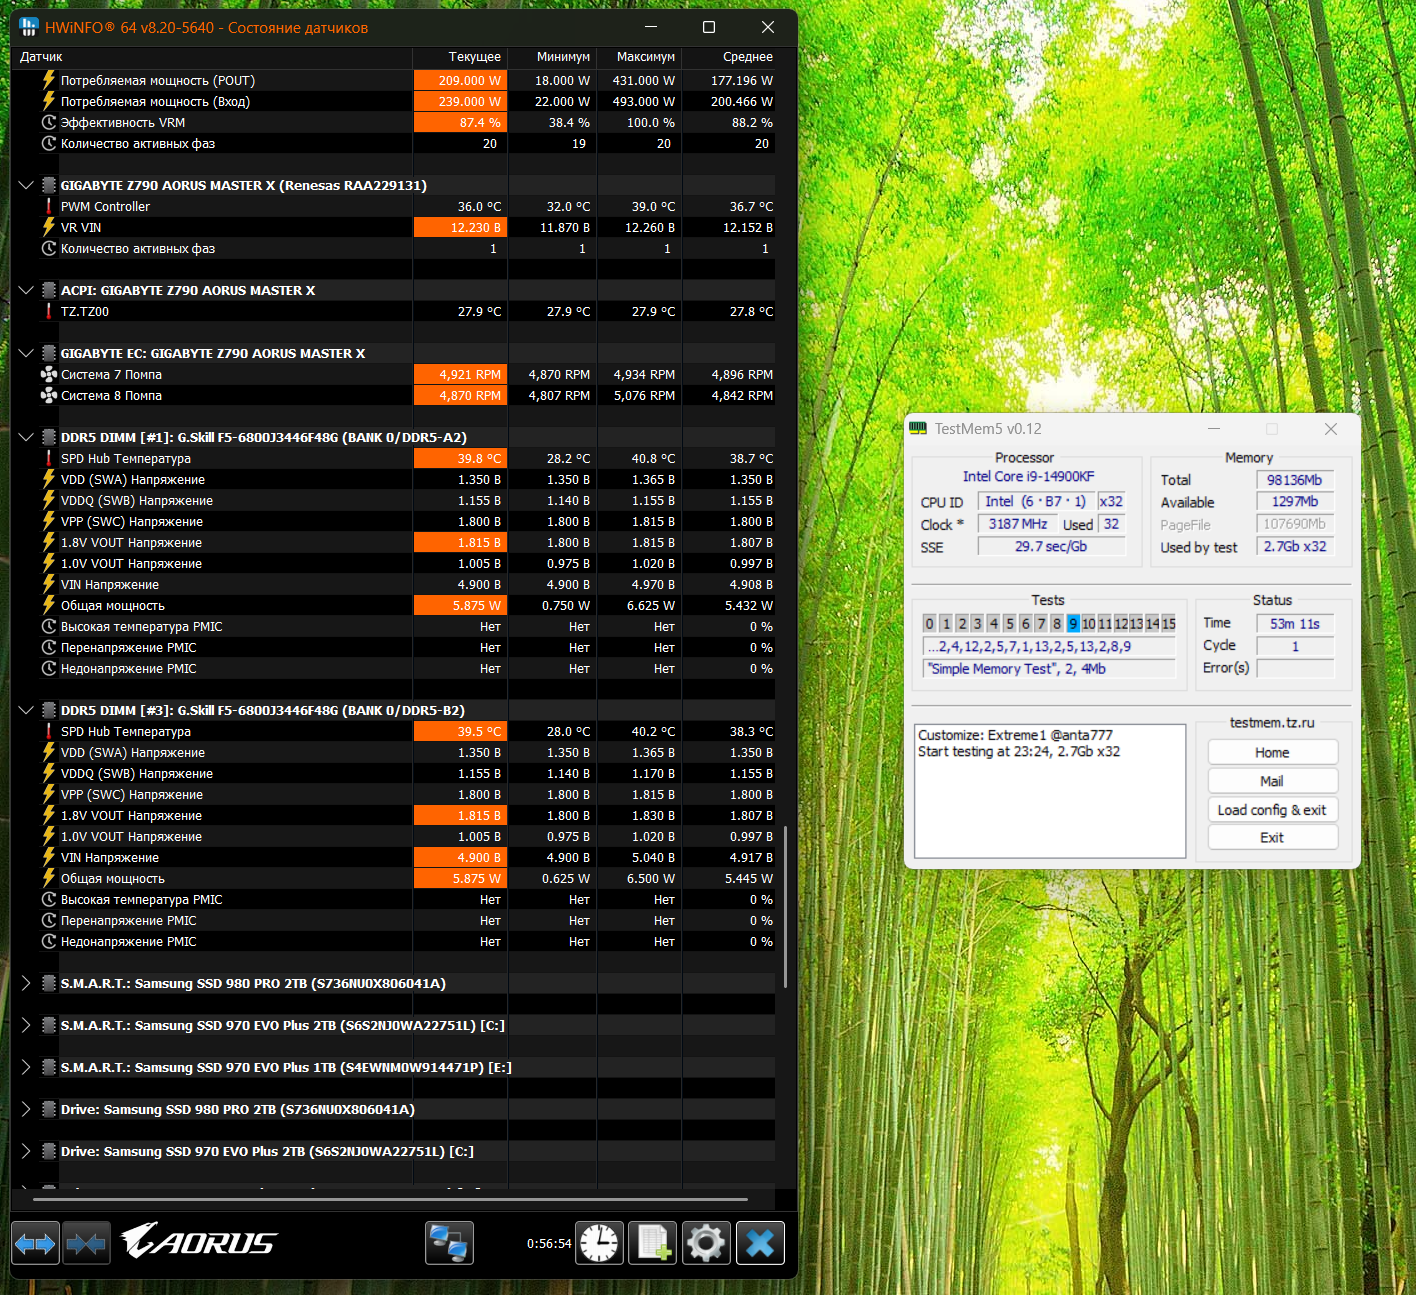Click the highlighted test number 9 box
This screenshot has height=1295, width=1416.
coord(1073,623)
